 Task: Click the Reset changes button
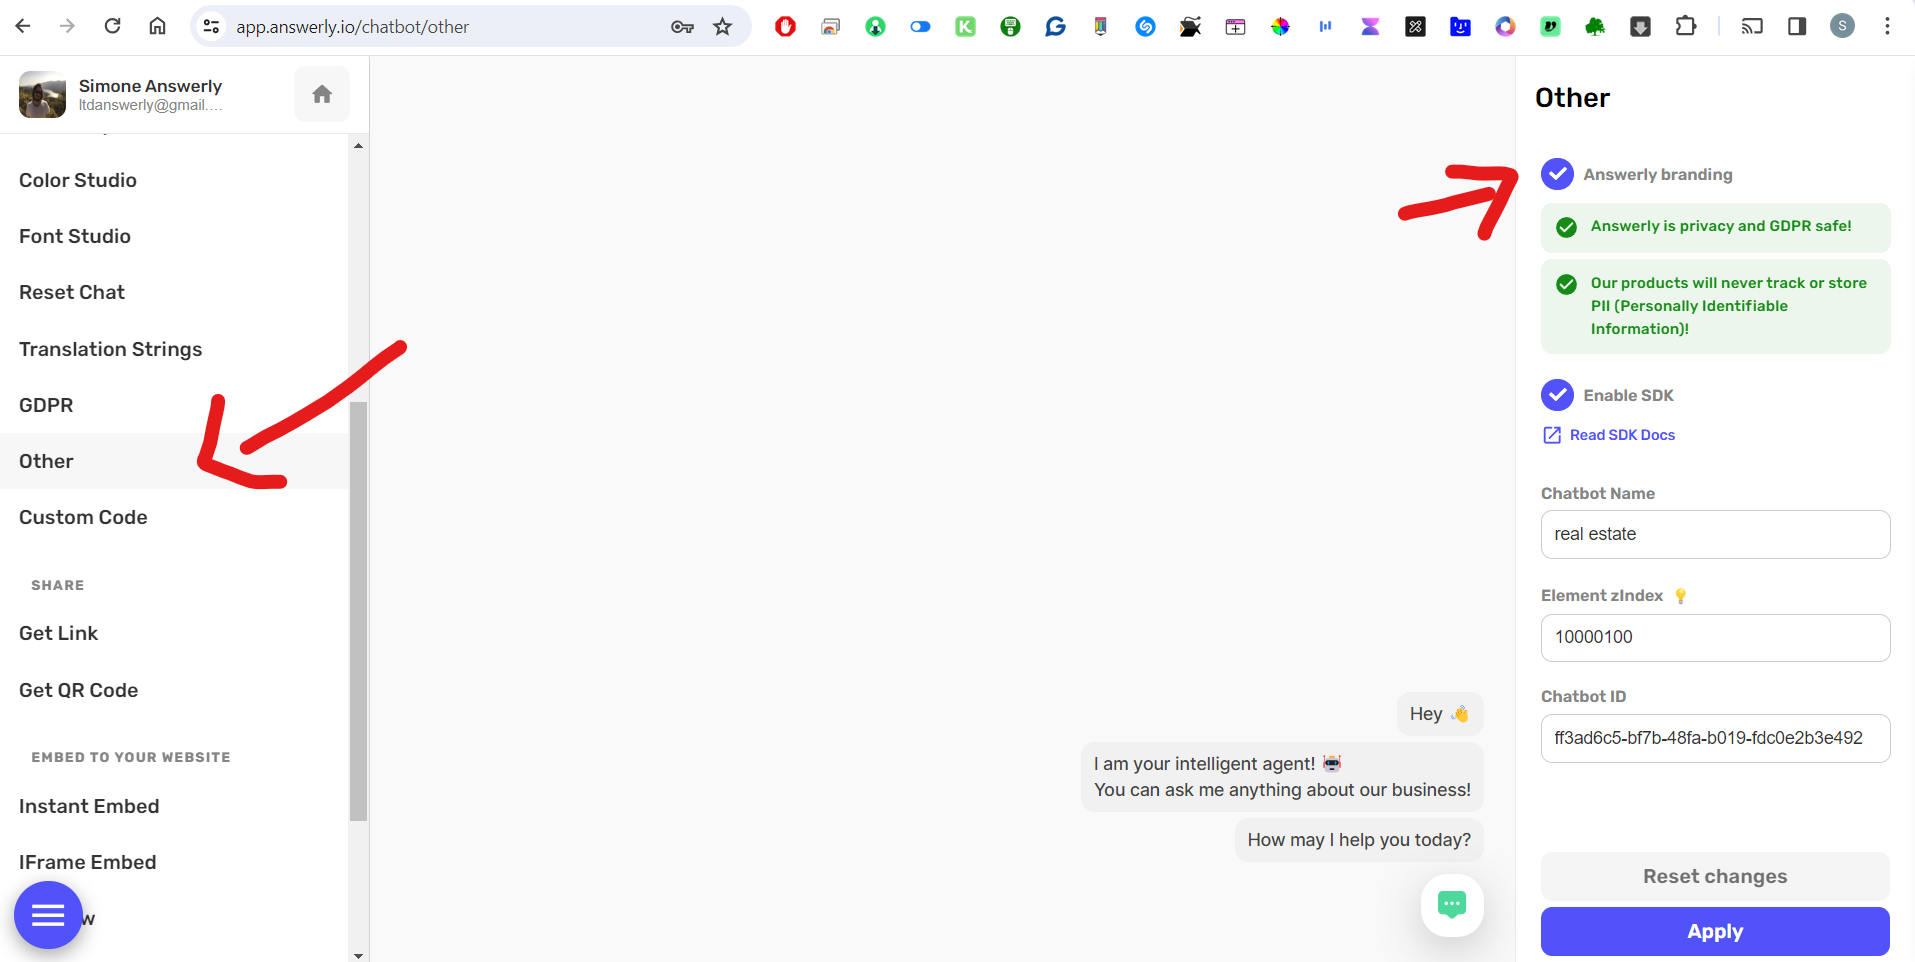pos(1715,876)
